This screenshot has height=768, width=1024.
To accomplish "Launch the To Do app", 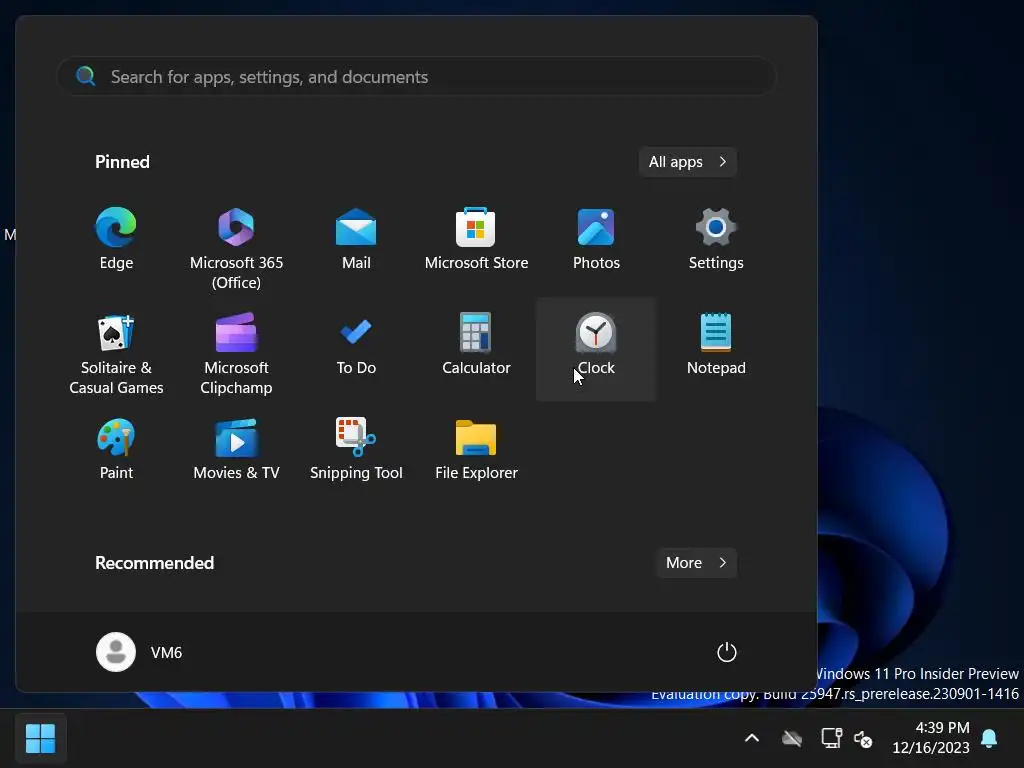I will coord(356,346).
